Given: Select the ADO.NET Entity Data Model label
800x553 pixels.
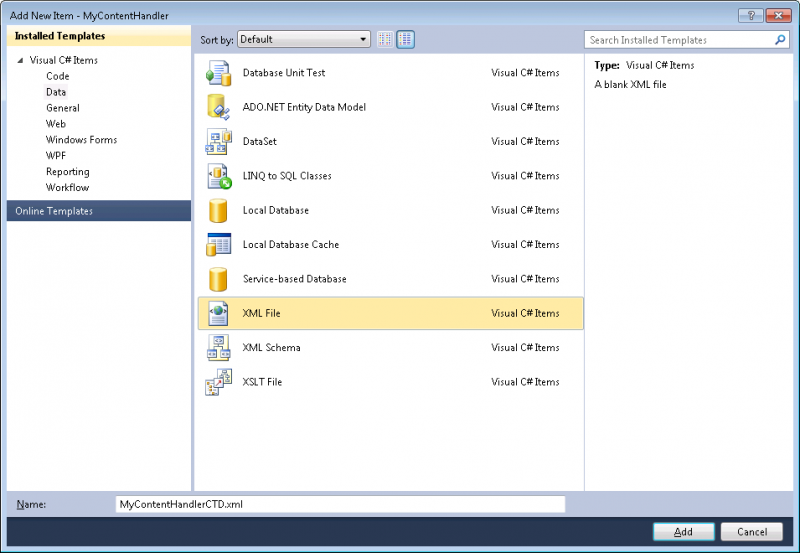Looking at the screenshot, I should click(304, 107).
